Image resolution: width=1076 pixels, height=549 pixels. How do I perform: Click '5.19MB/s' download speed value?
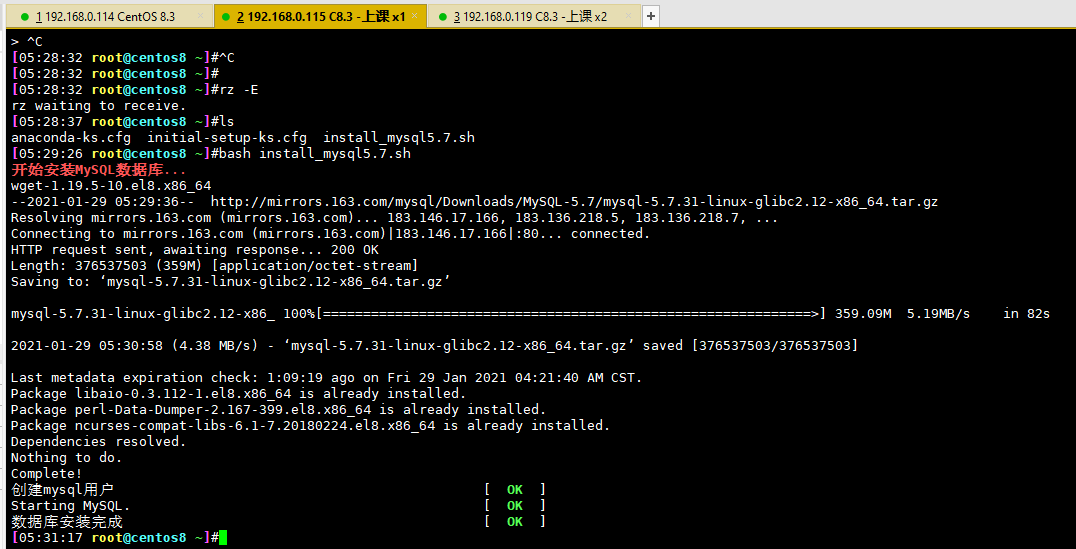[939, 314]
